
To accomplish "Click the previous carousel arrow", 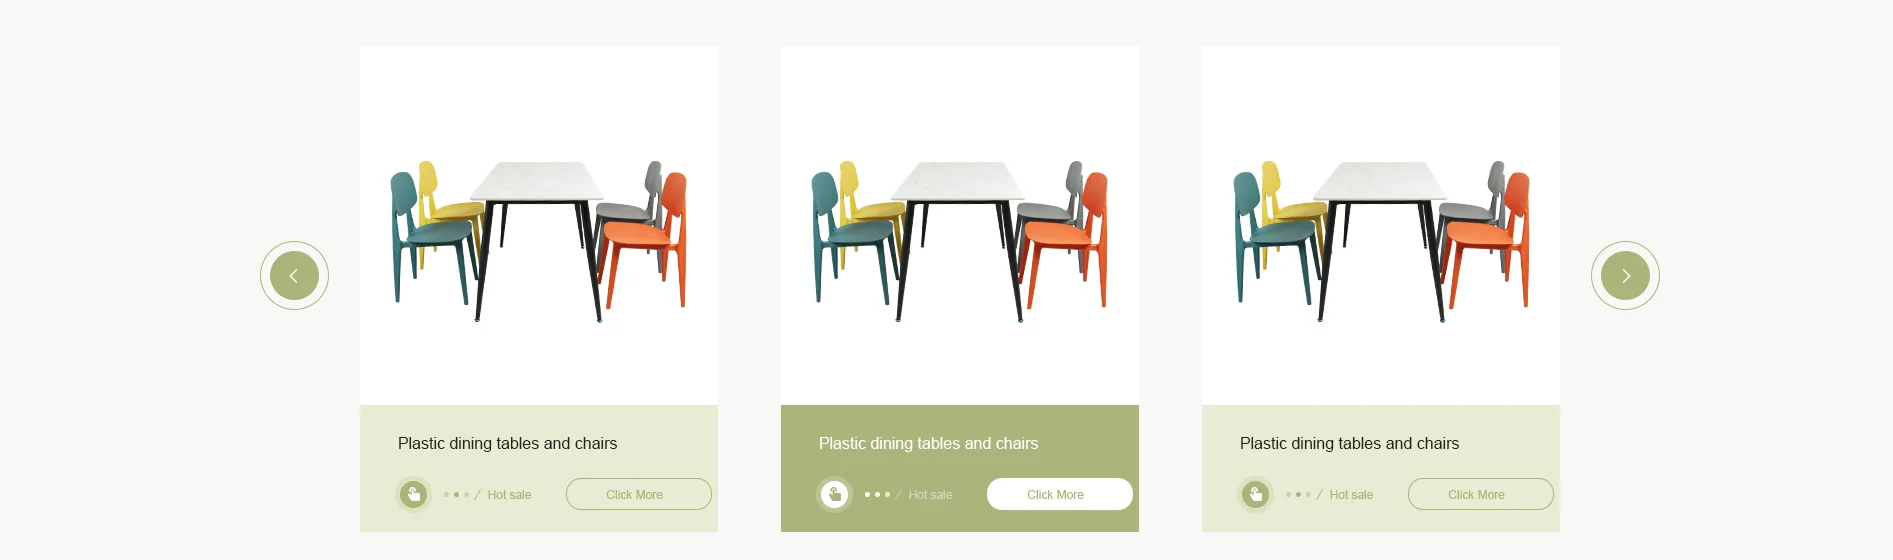I will (x=294, y=276).
